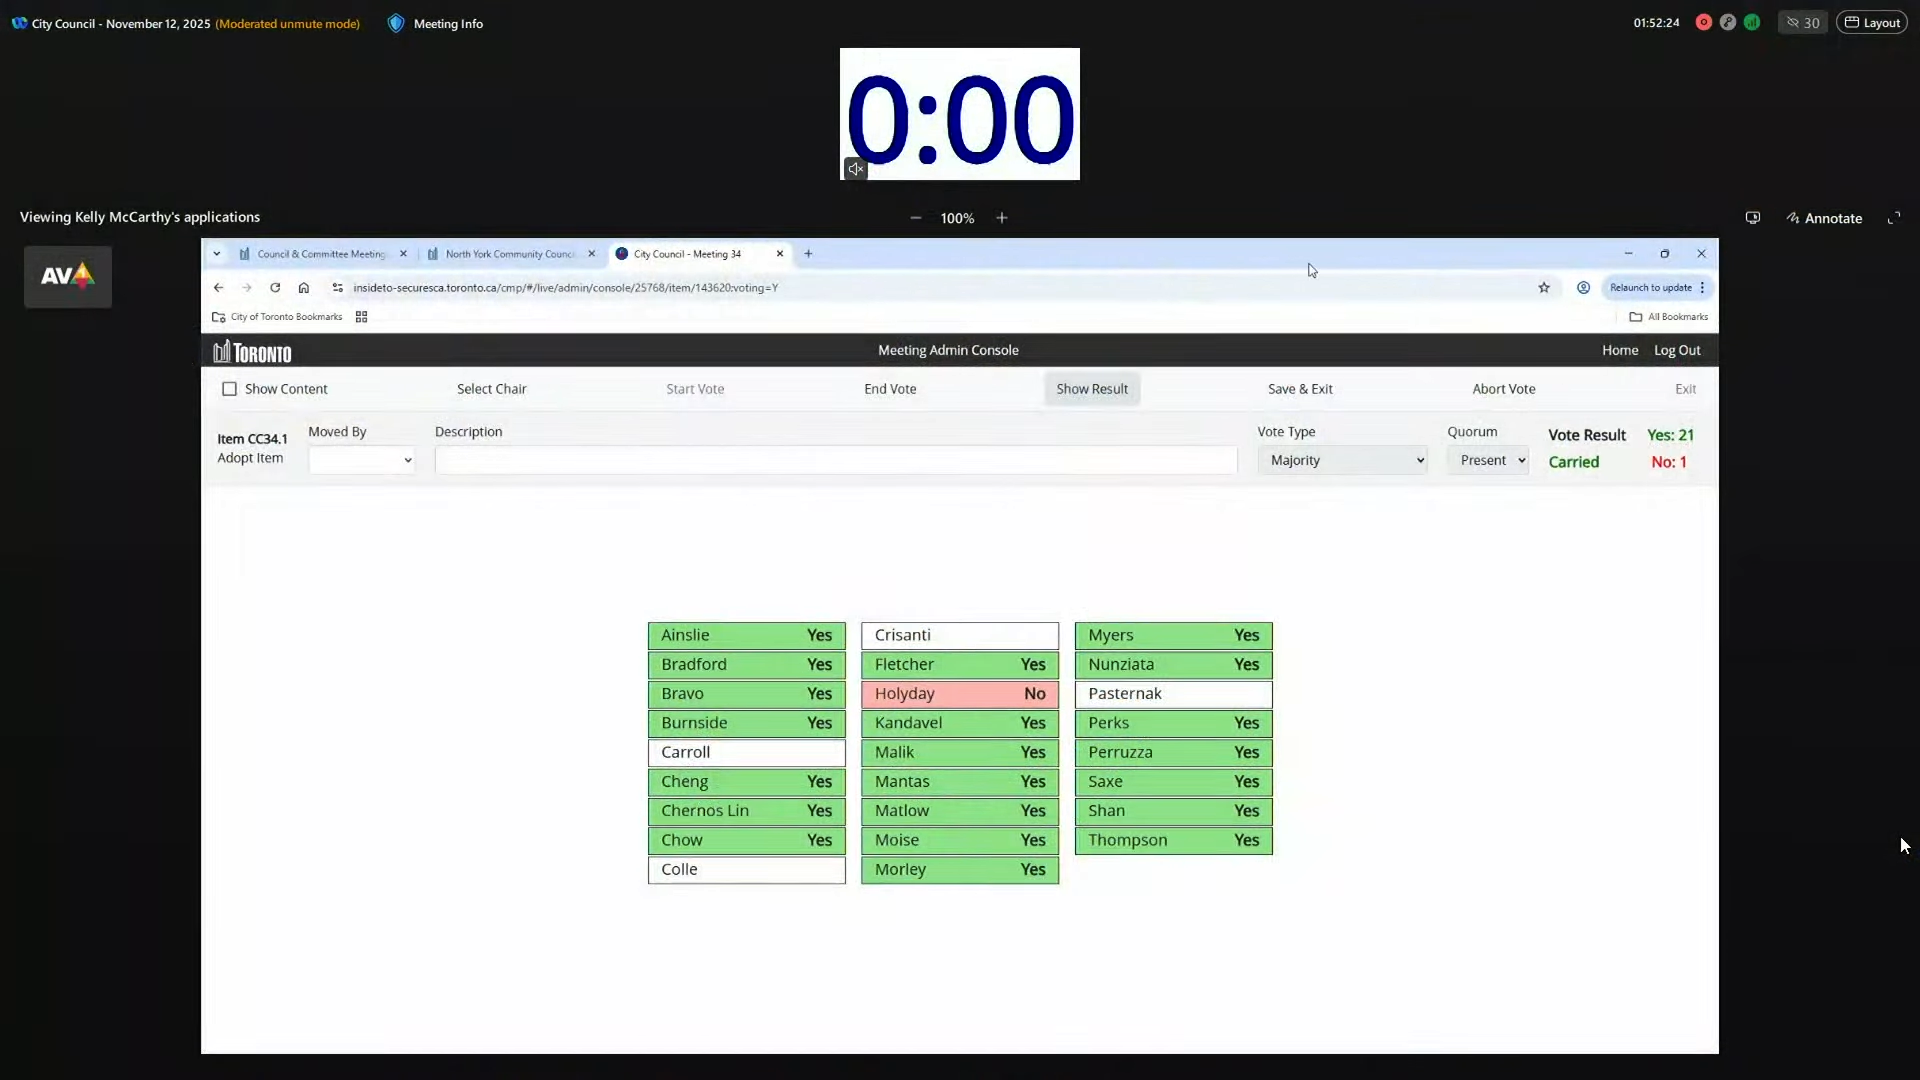Reload the admin console page
1920x1080 pixels.
(x=275, y=287)
